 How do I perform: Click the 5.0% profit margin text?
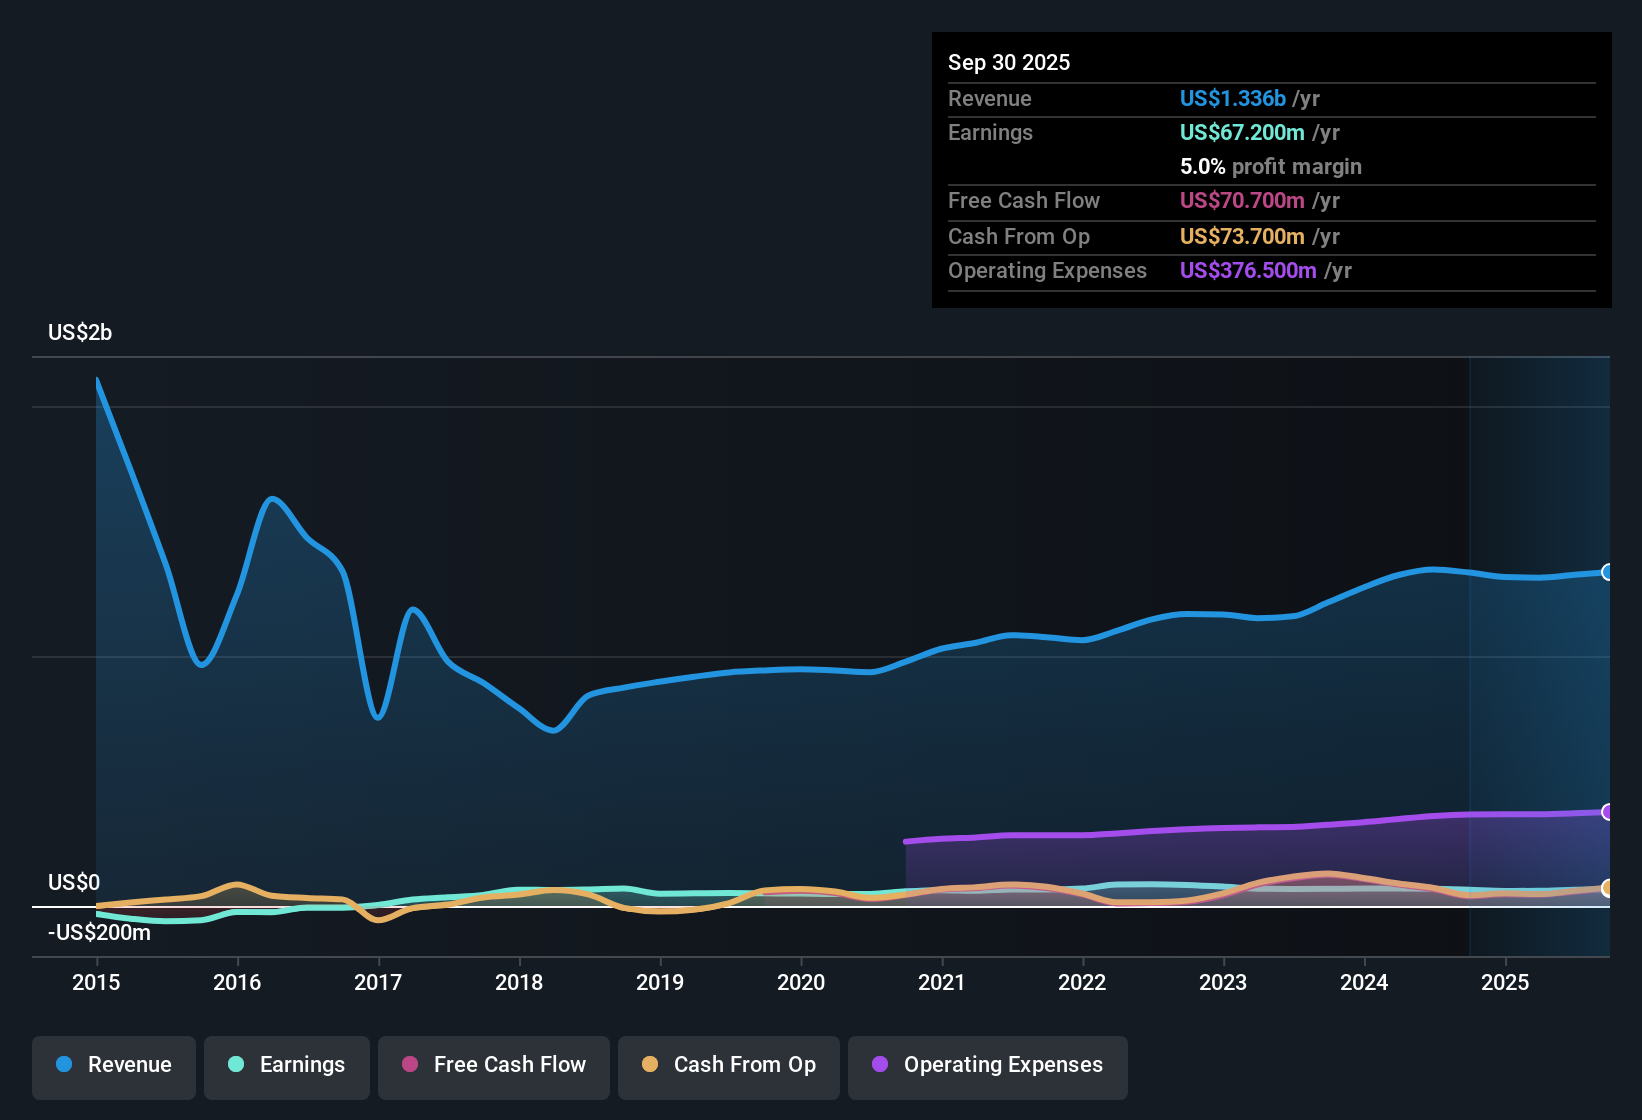click(1271, 166)
